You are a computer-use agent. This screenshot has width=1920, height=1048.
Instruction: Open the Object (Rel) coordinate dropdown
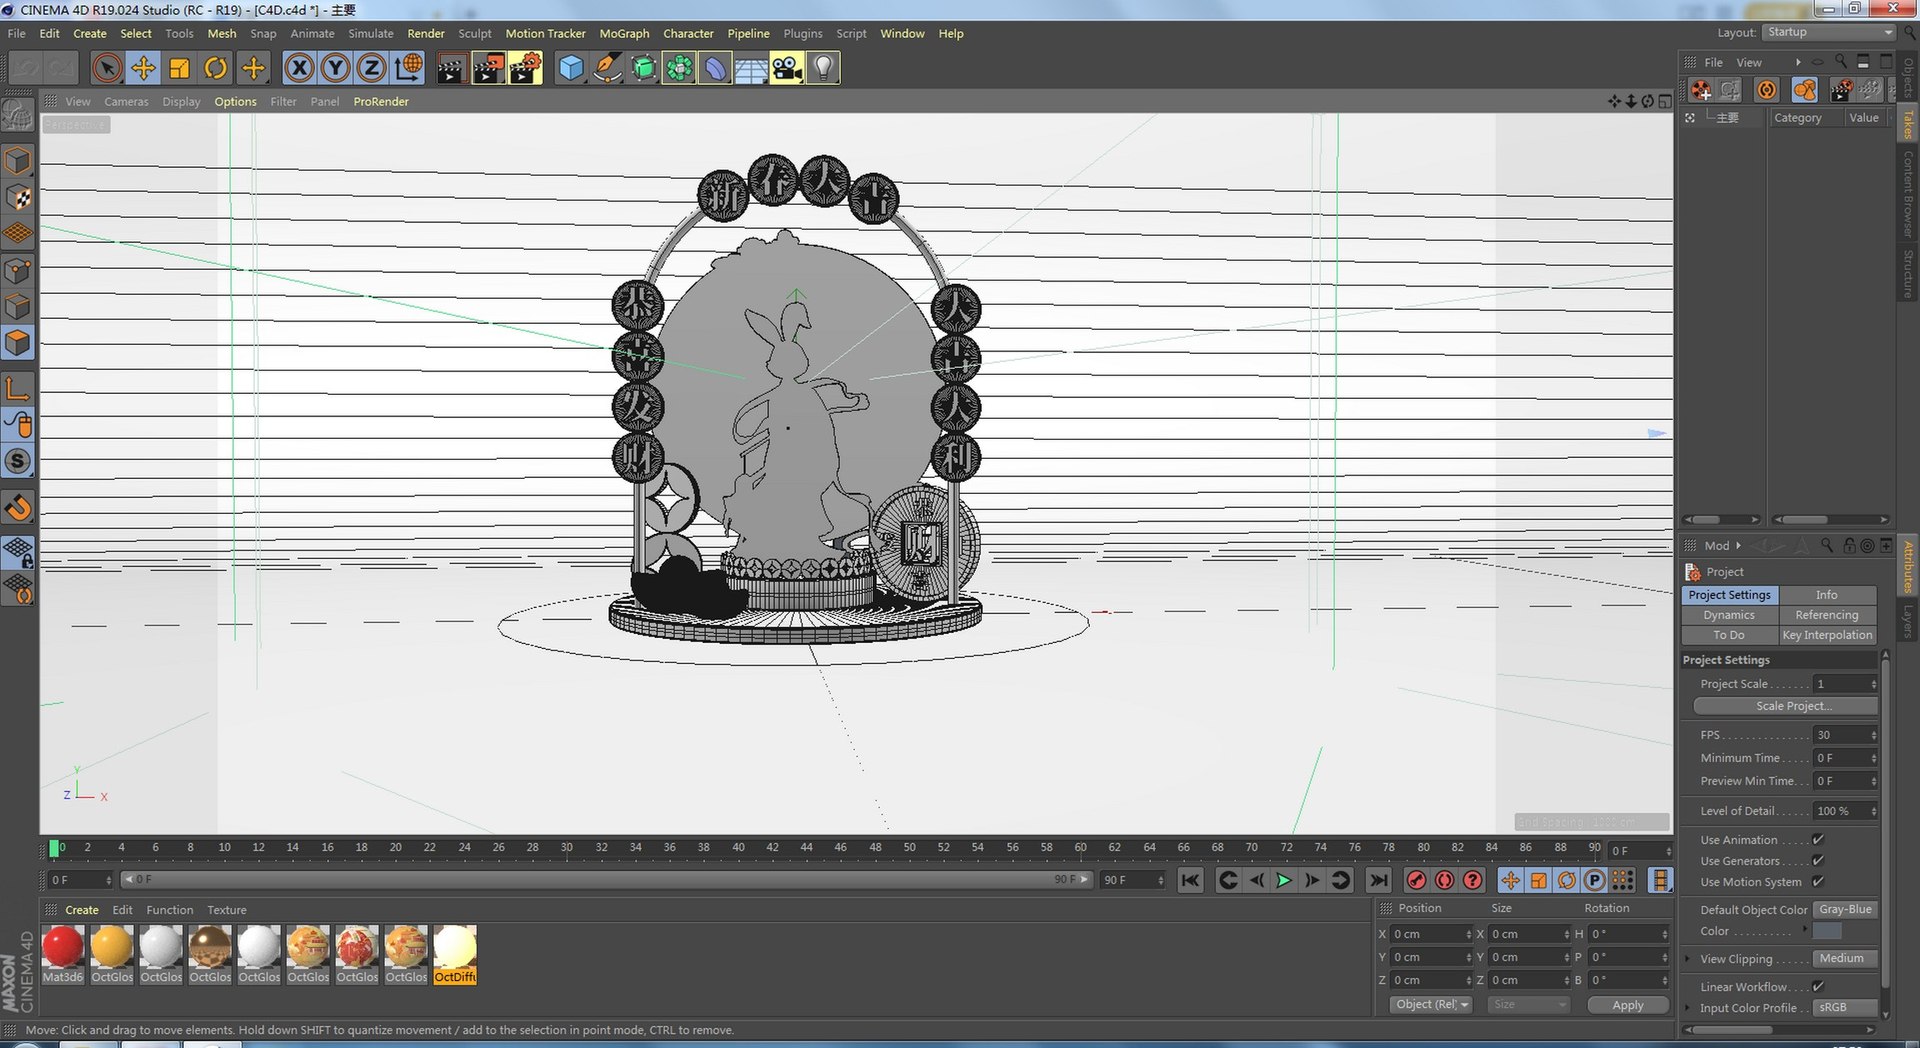tap(1431, 1005)
